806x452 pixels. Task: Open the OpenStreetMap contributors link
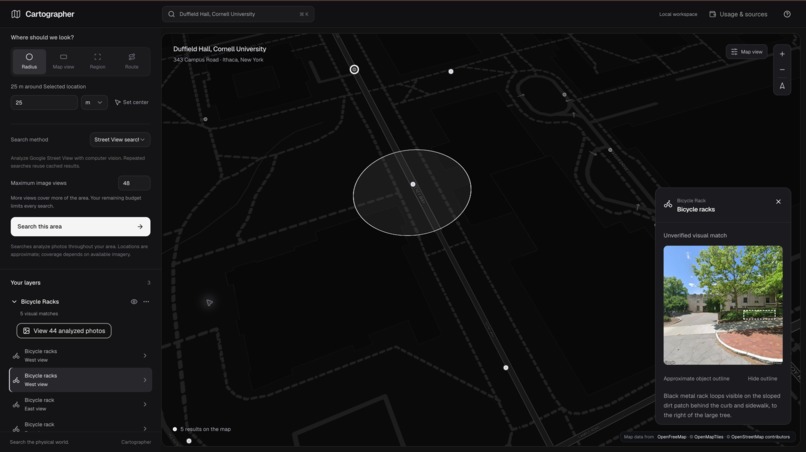tap(758, 437)
